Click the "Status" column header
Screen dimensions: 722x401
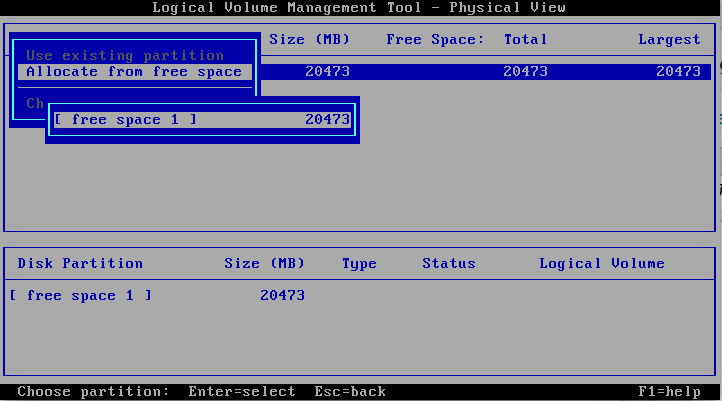pyautogui.click(x=448, y=264)
